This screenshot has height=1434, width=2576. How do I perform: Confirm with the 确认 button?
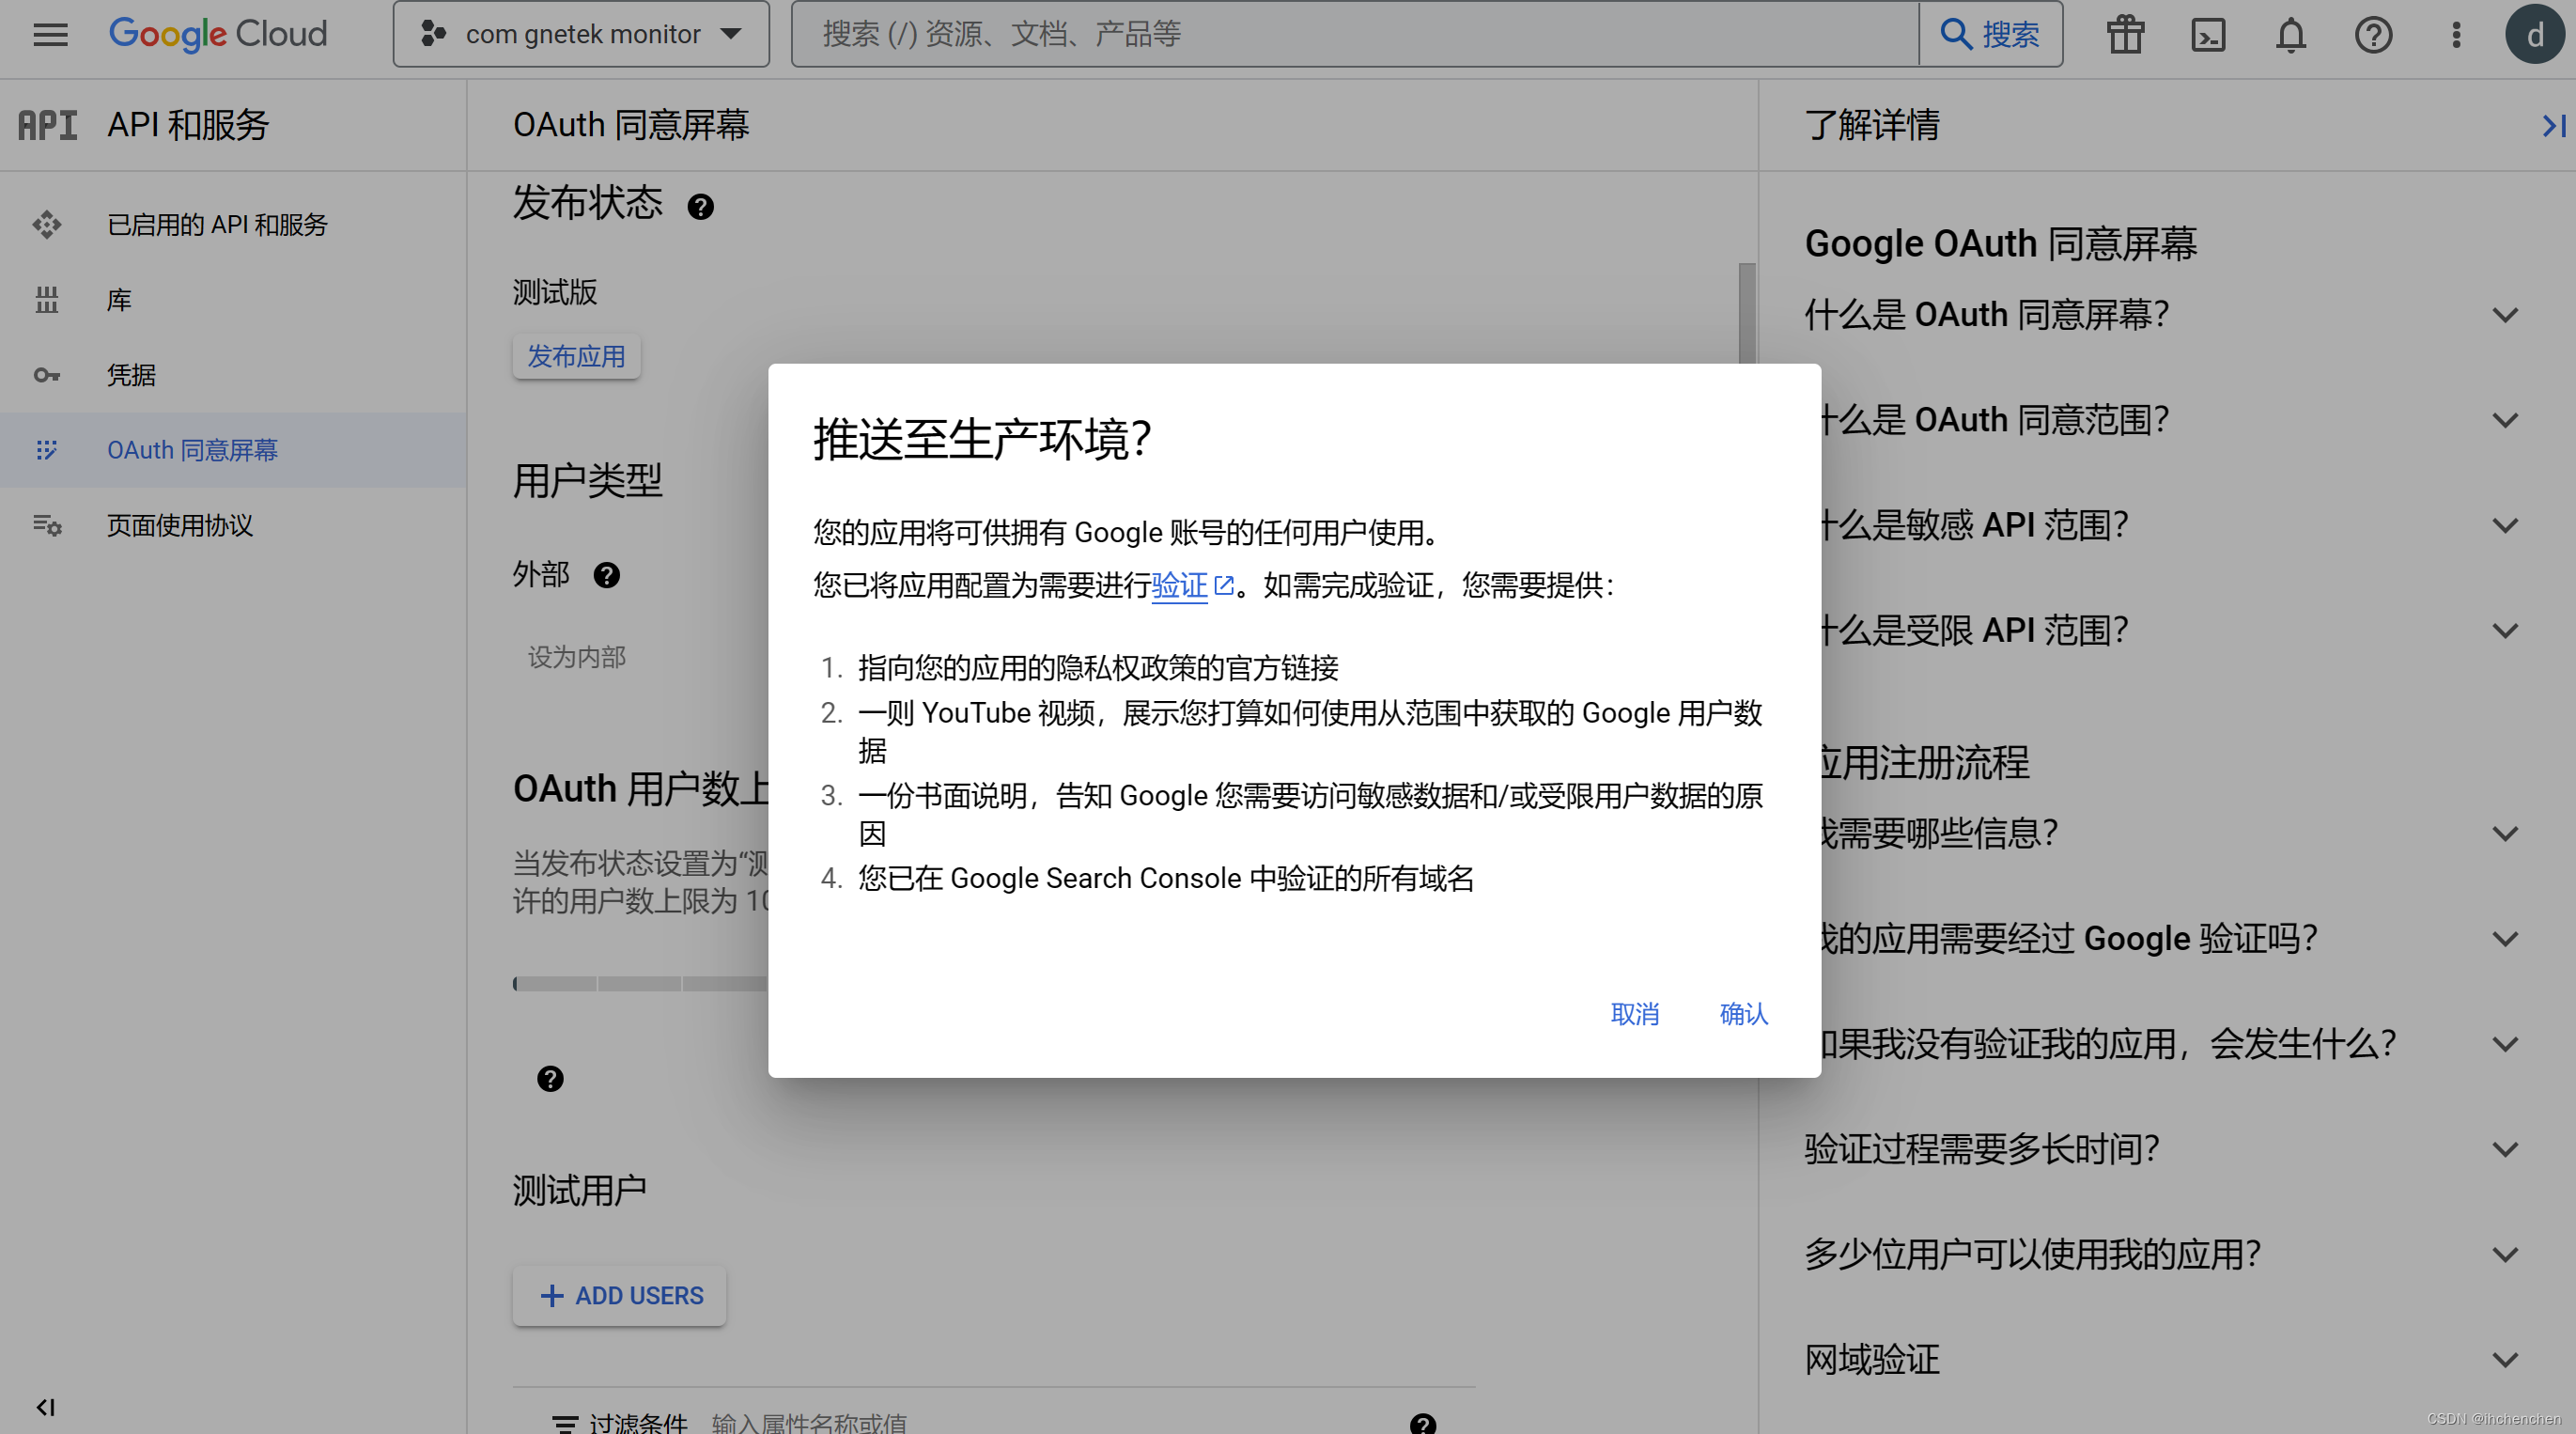click(1742, 1014)
